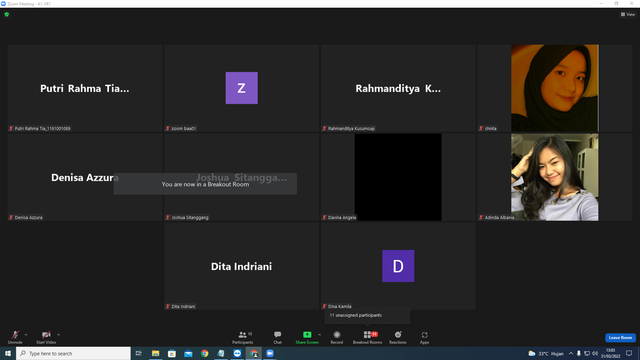The image size is (640, 360).
Task: Select Adinda Albania's video tile
Action: [x=555, y=177]
